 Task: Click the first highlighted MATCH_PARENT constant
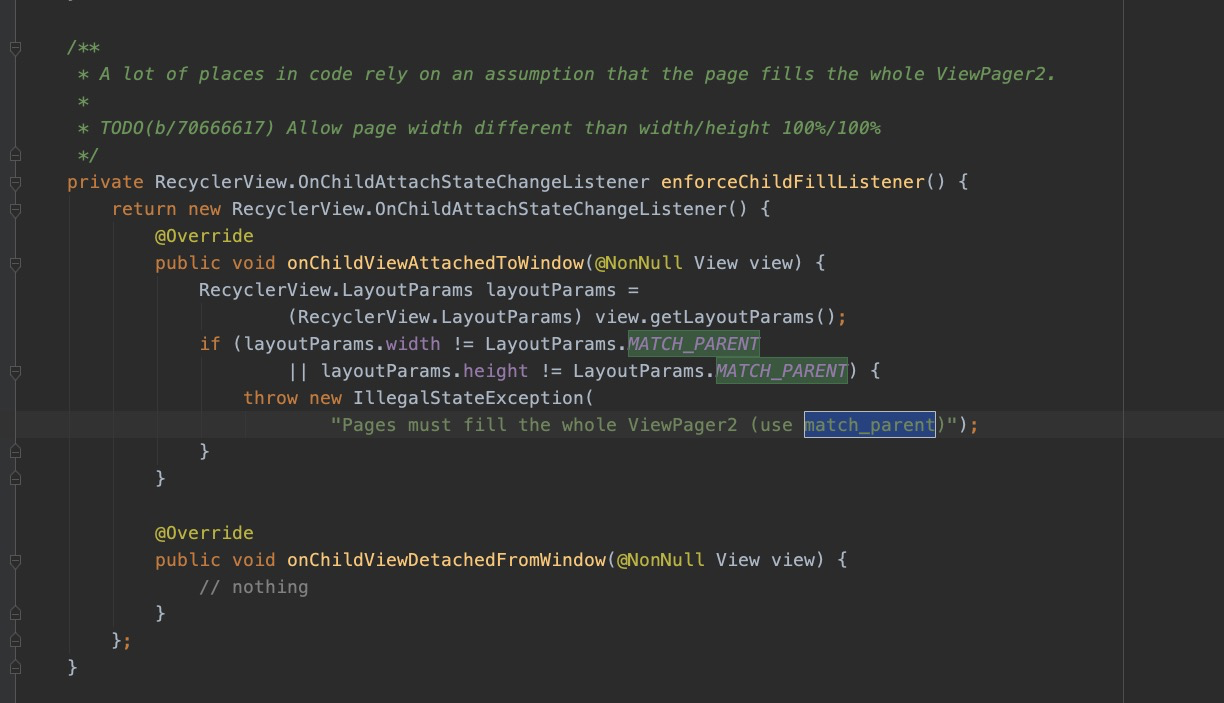(x=693, y=343)
